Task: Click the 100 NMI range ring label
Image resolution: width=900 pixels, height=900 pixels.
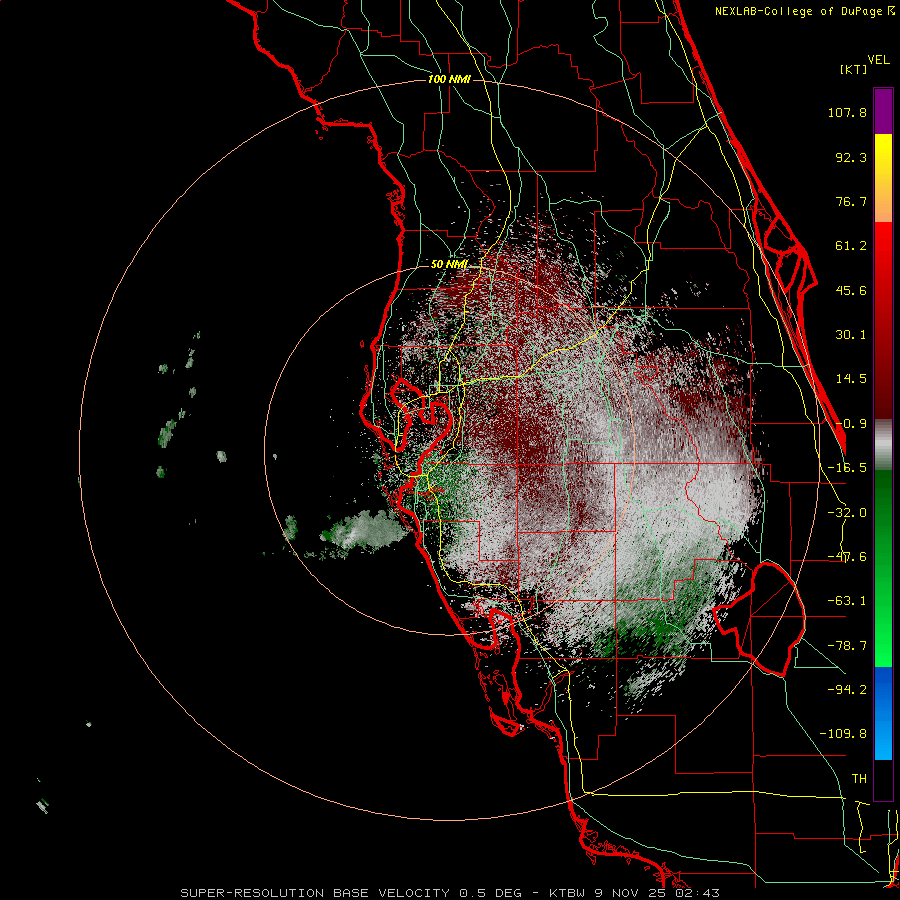Action: coord(449,79)
